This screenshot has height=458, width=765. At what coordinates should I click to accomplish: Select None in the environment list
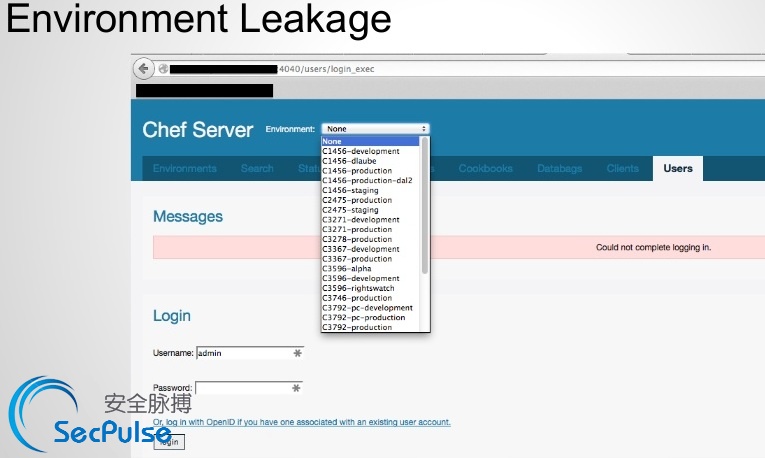370,141
